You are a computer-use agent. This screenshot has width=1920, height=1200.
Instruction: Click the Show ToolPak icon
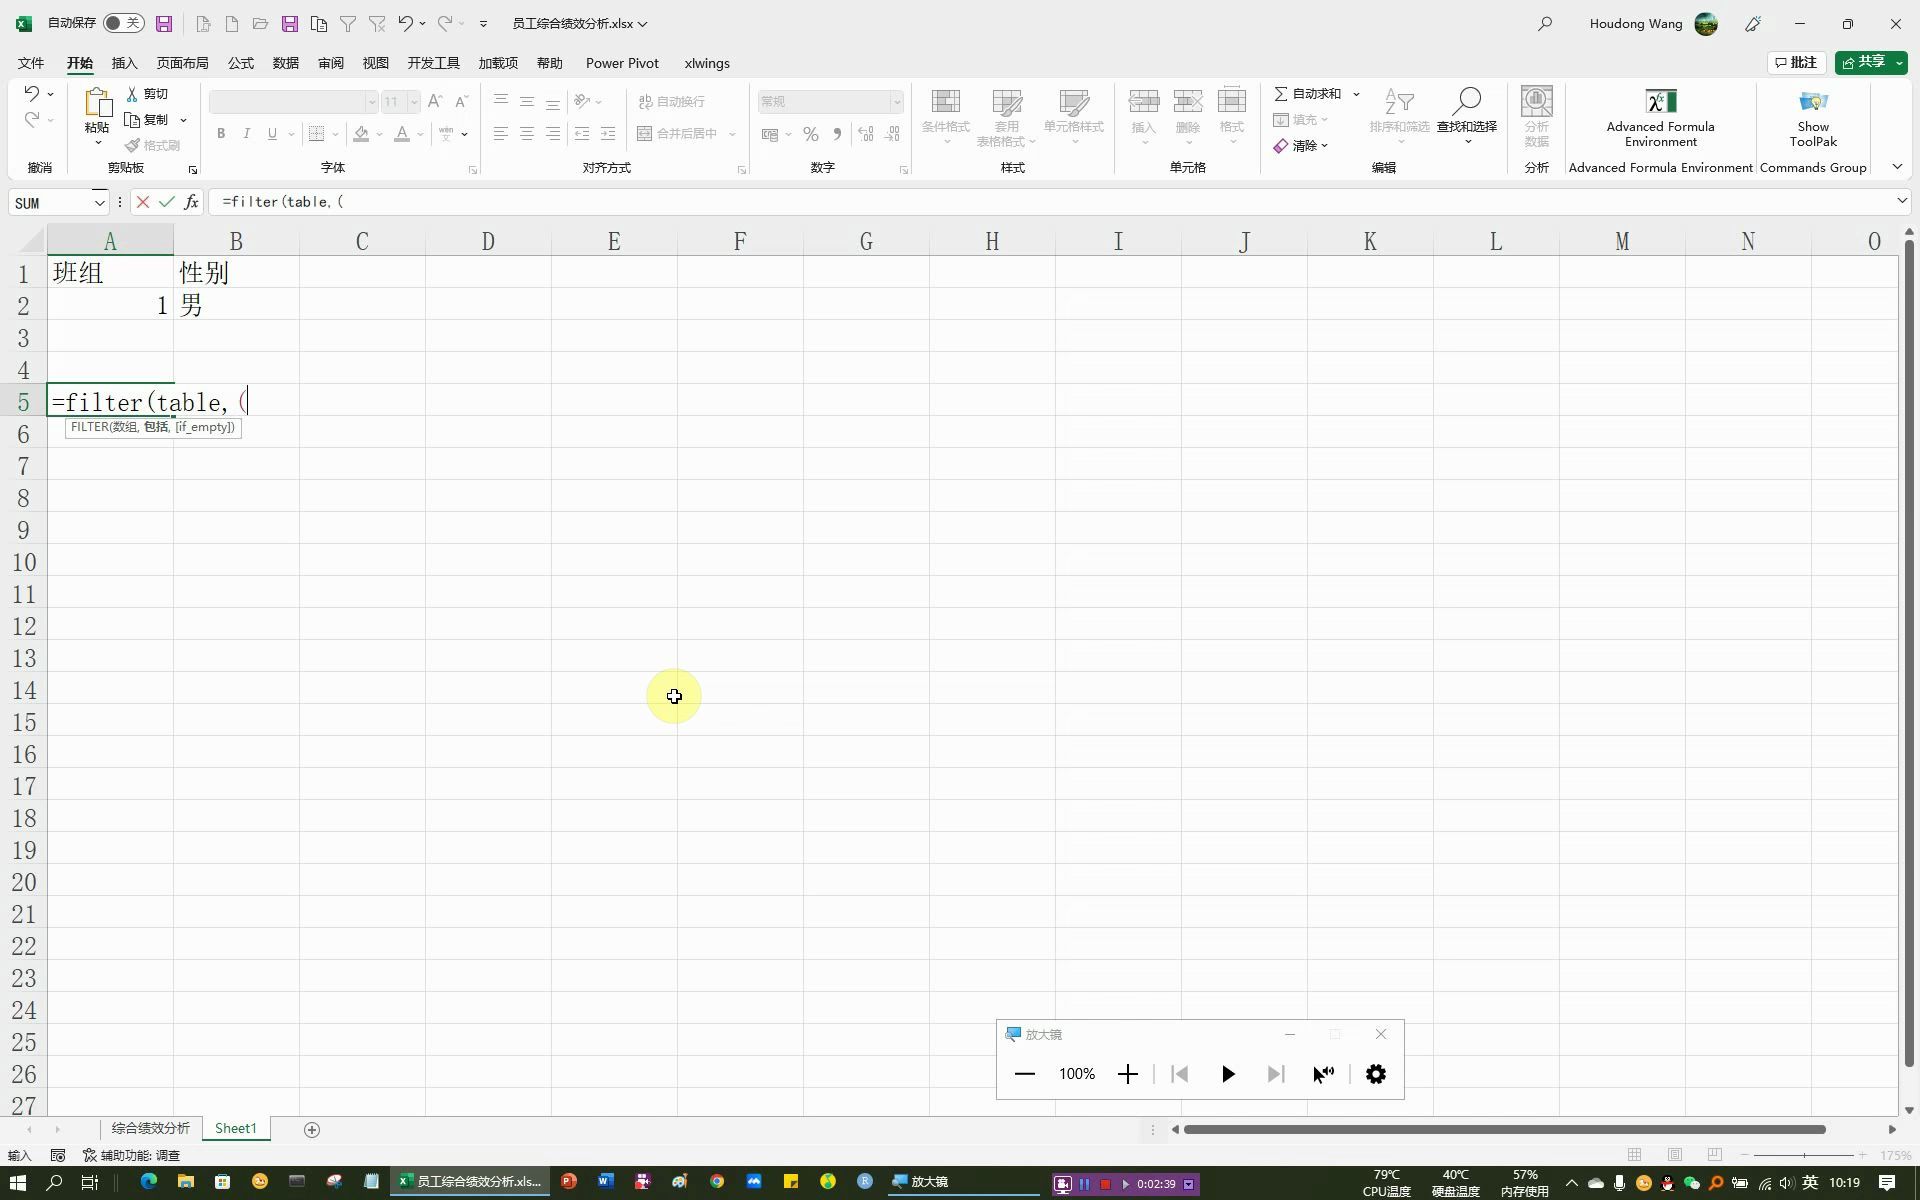1812,103
